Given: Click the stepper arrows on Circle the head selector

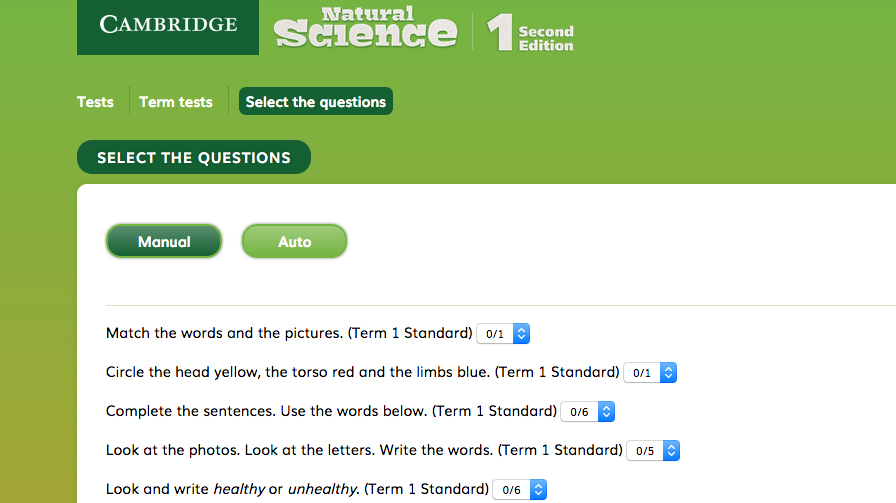Looking at the screenshot, I should pos(669,373).
